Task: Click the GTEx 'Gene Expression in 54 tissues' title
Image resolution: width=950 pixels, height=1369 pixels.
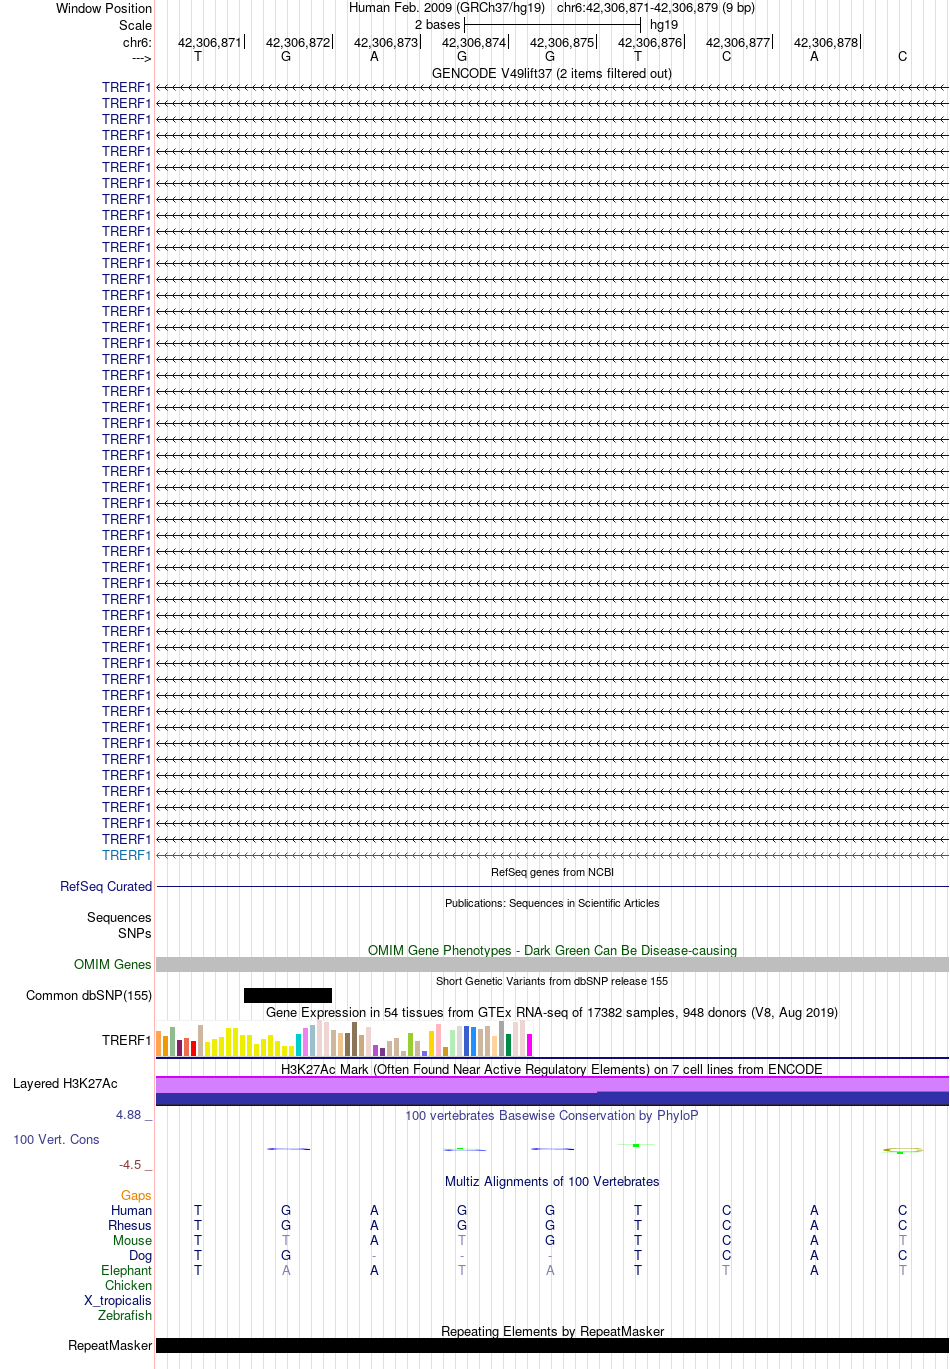Action: [x=552, y=1012]
